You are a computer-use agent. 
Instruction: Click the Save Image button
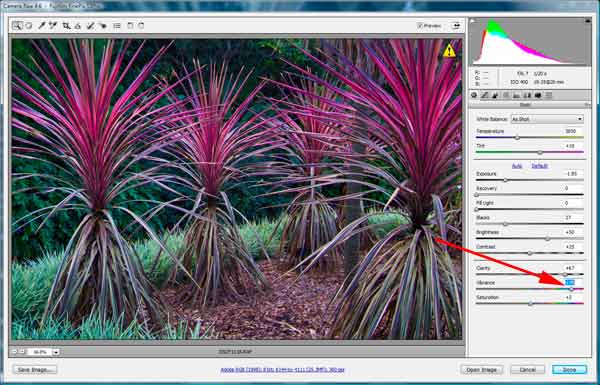click(x=35, y=370)
